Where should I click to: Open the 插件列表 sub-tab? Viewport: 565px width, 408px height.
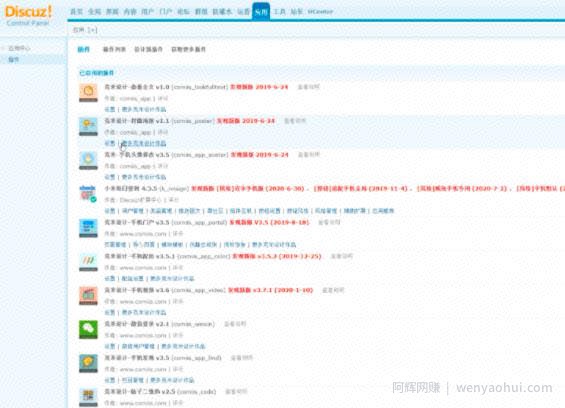coord(114,49)
